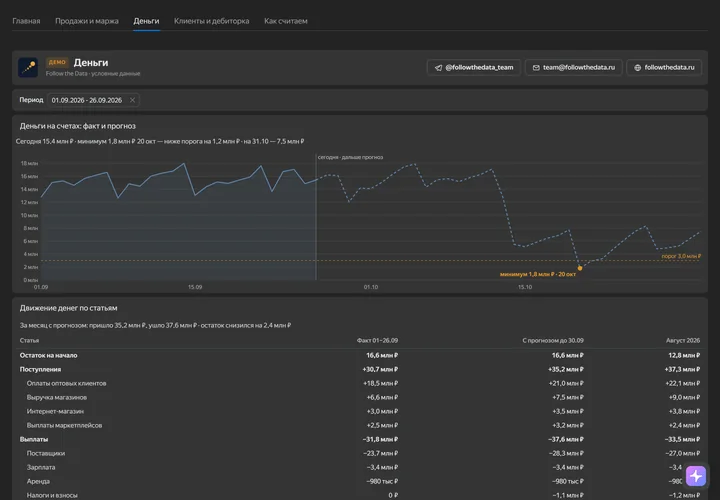Screen dimensions: 720x500
Task: Select row 'Выплаты маркетплейсов'
Action: click(360, 425)
